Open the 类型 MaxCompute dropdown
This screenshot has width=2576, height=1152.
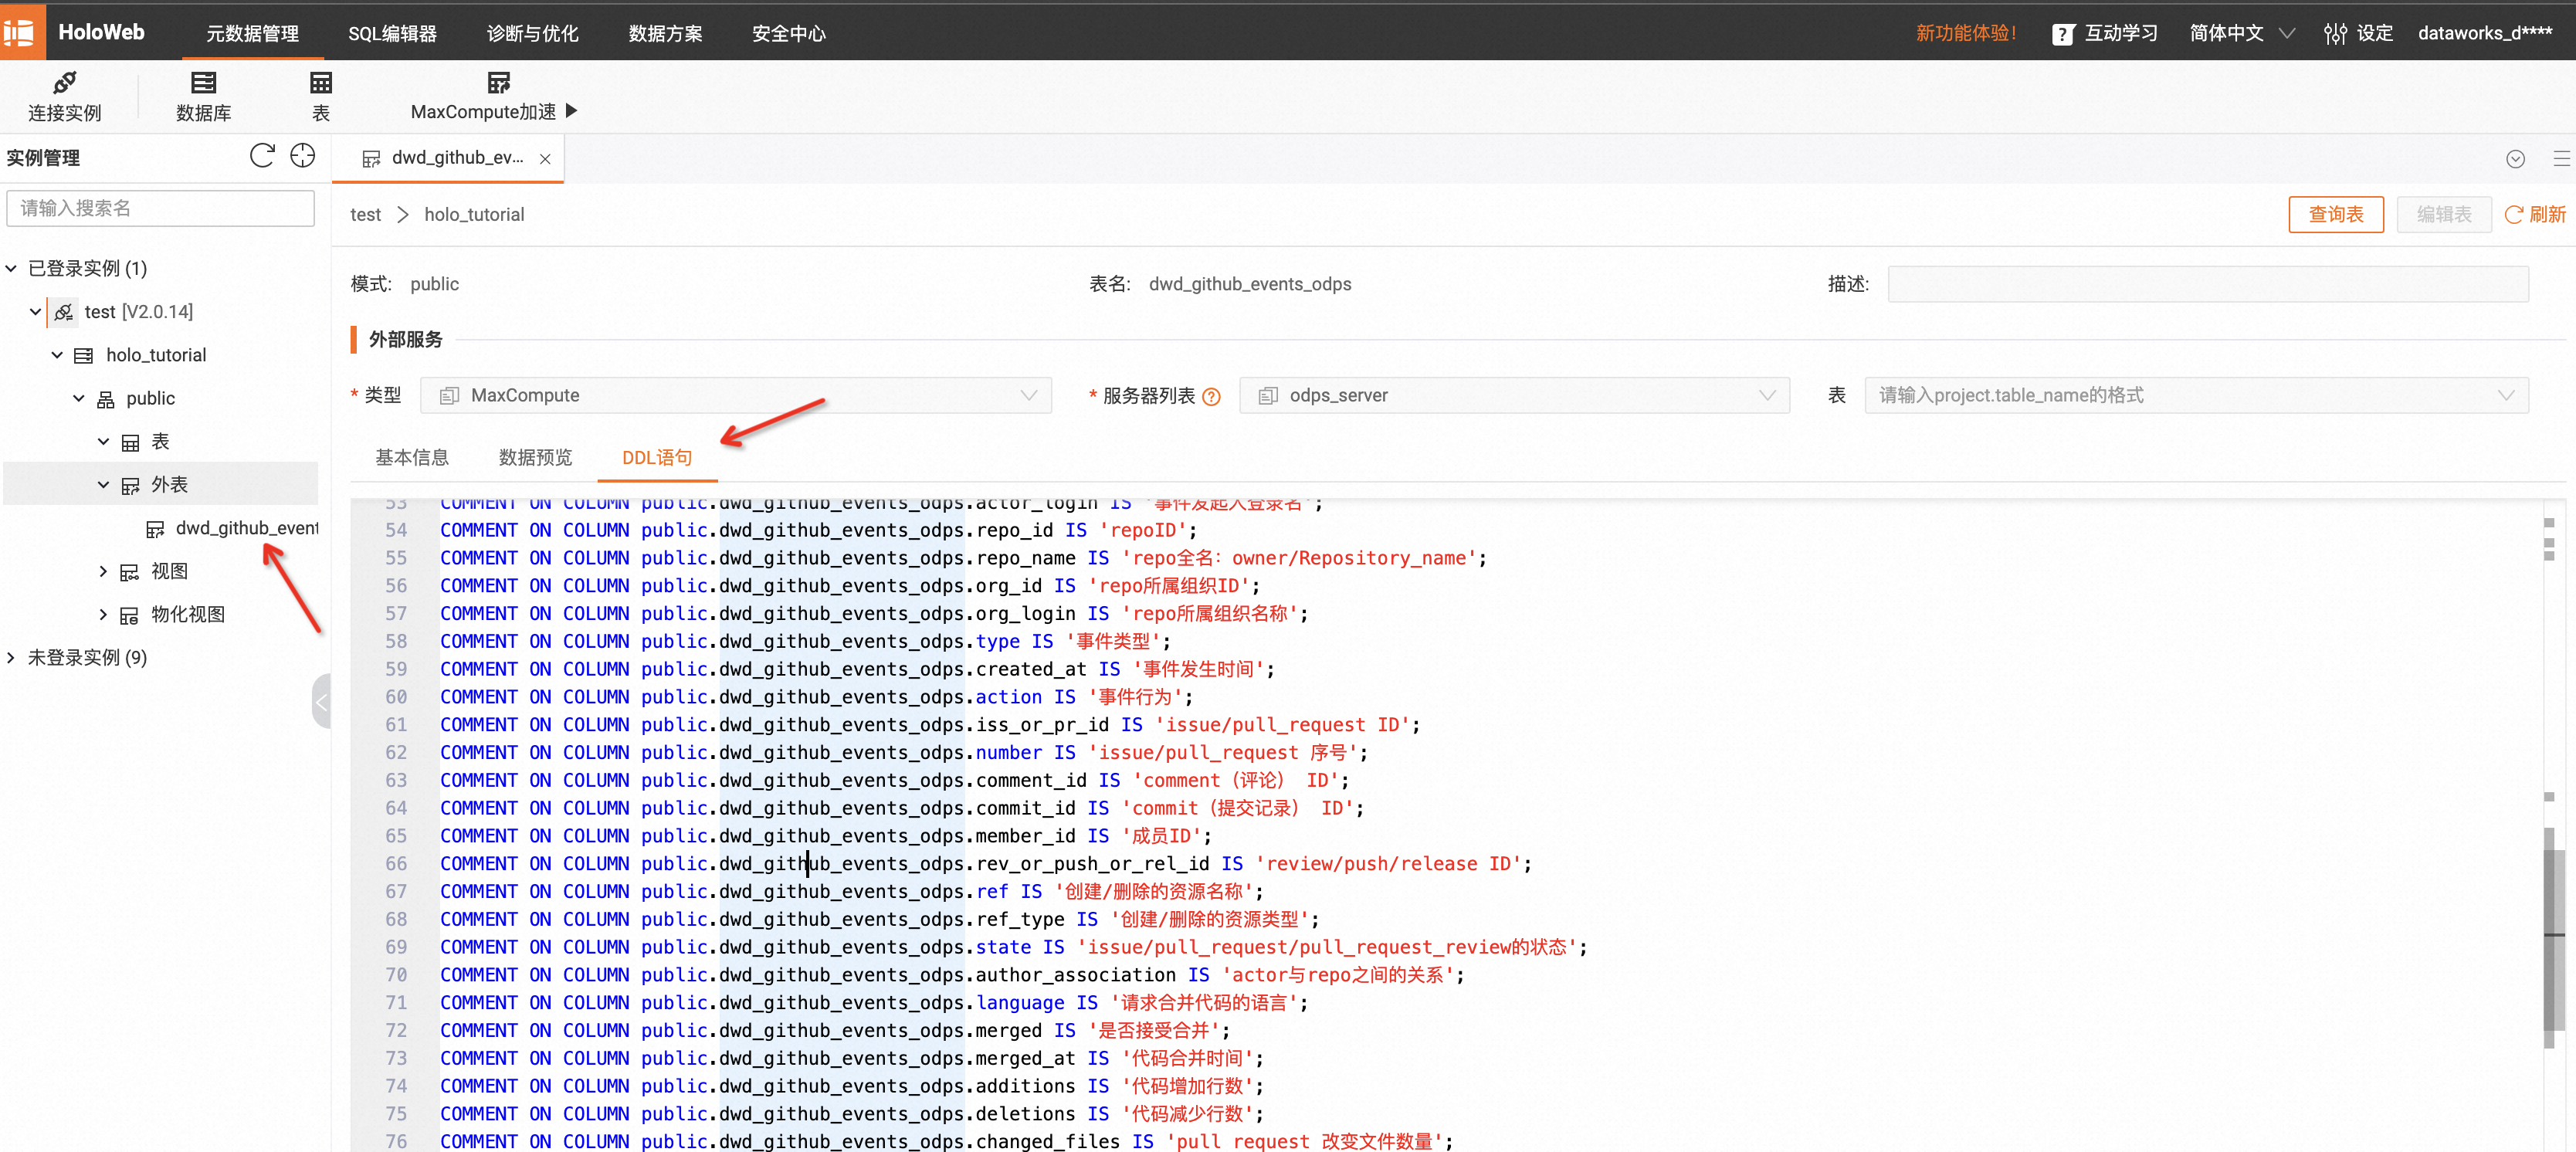coord(735,396)
